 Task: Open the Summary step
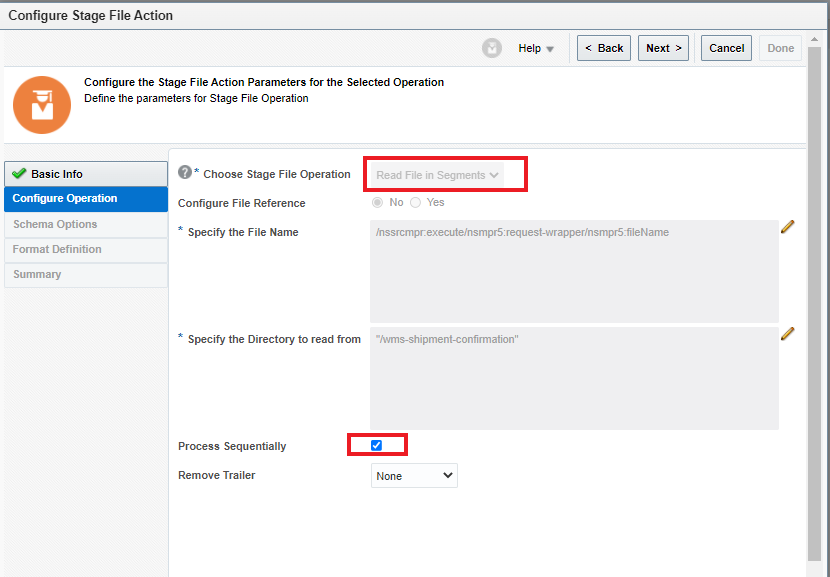click(86, 274)
